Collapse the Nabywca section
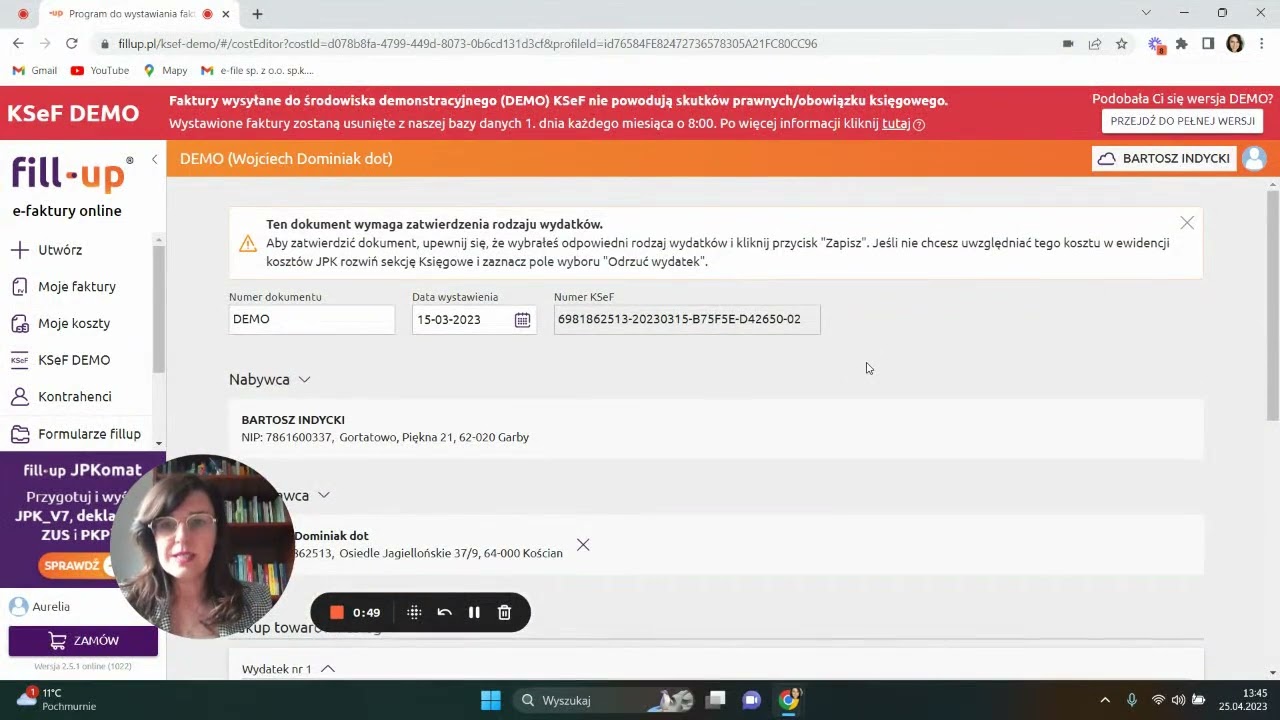 [304, 380]
